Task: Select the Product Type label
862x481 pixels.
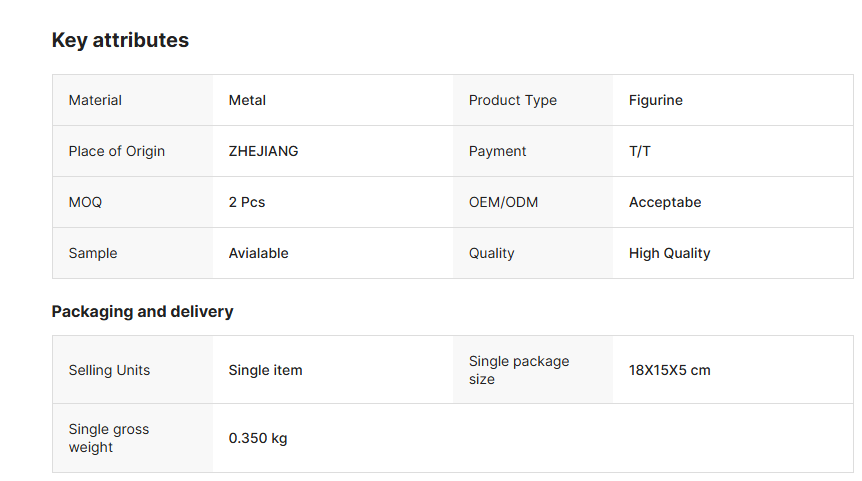Action: click(x=512, y=100)
